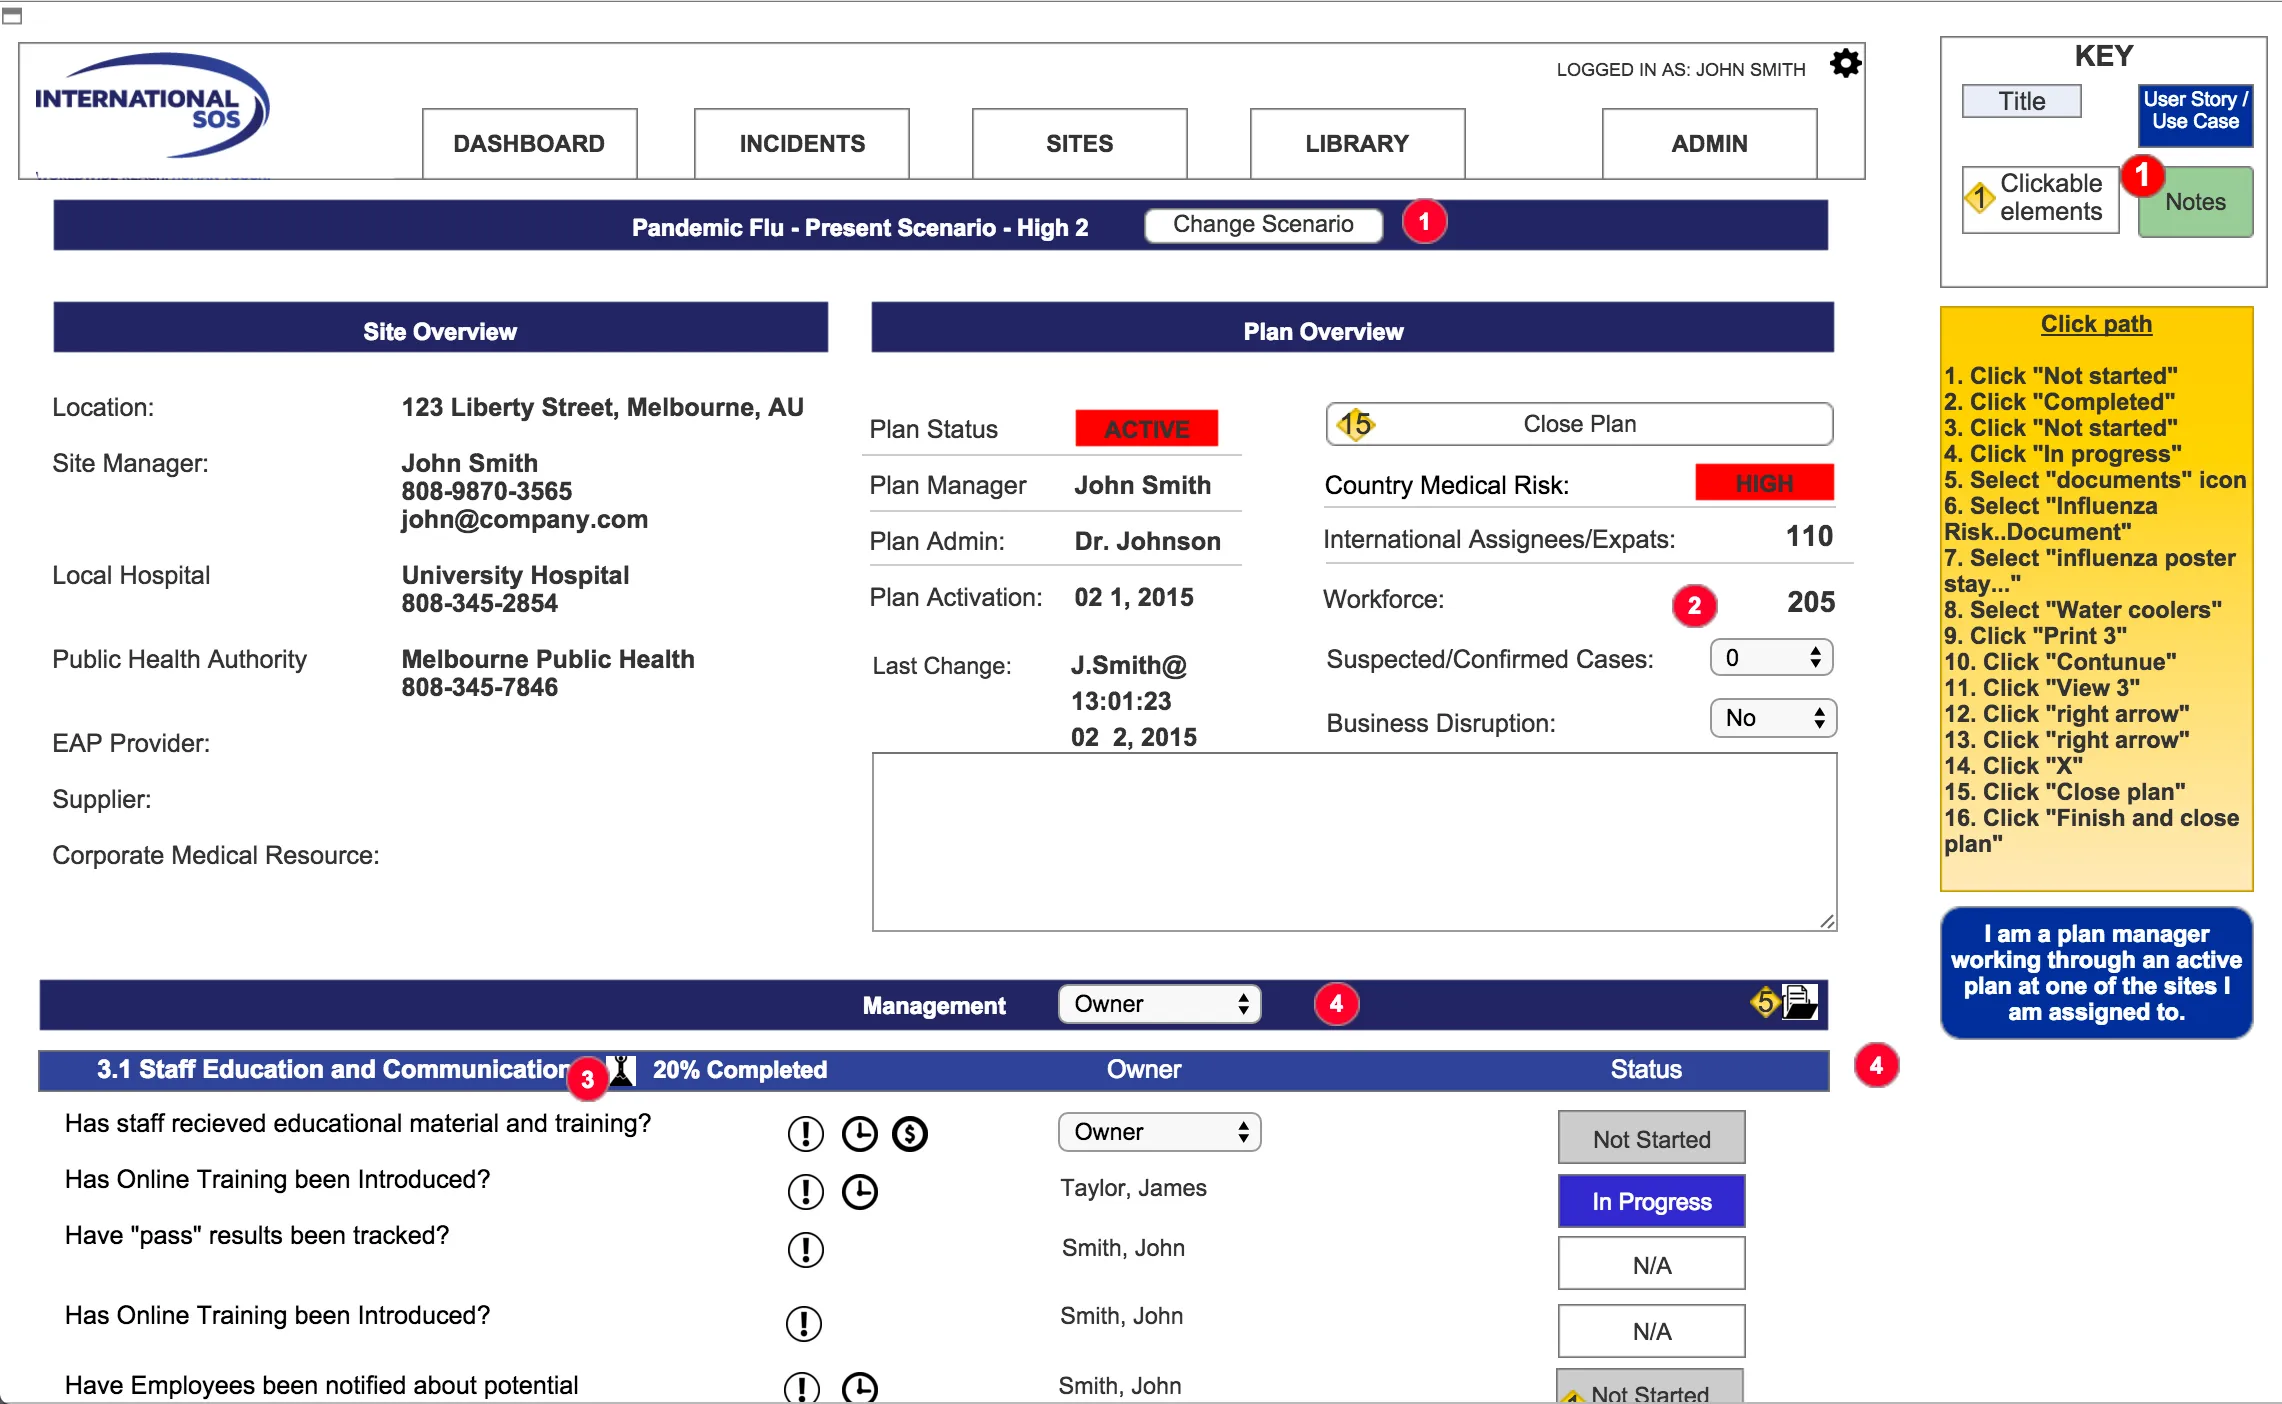The height and width of the screenshot is (1404, 2282).
Task: Click the Clickable elements key box
Action: coord(2040,198)
